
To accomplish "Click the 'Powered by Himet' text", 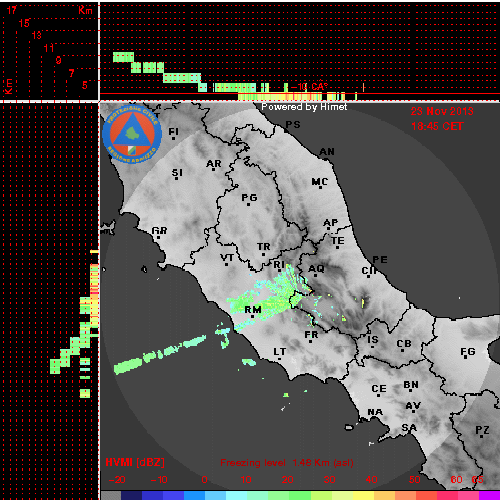I will (304, 107).
